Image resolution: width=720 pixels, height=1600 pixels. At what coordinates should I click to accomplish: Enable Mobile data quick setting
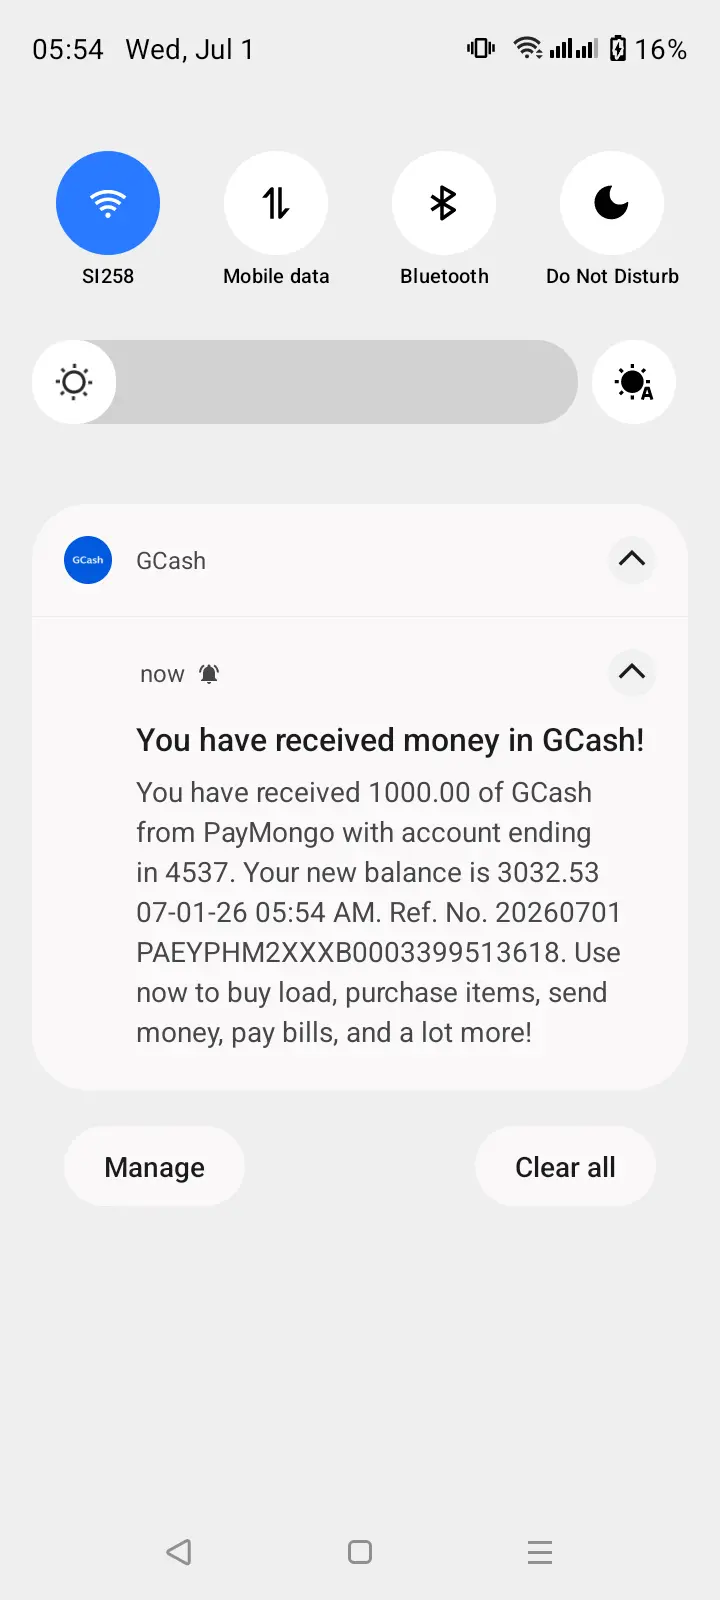[x=276, y=203]
